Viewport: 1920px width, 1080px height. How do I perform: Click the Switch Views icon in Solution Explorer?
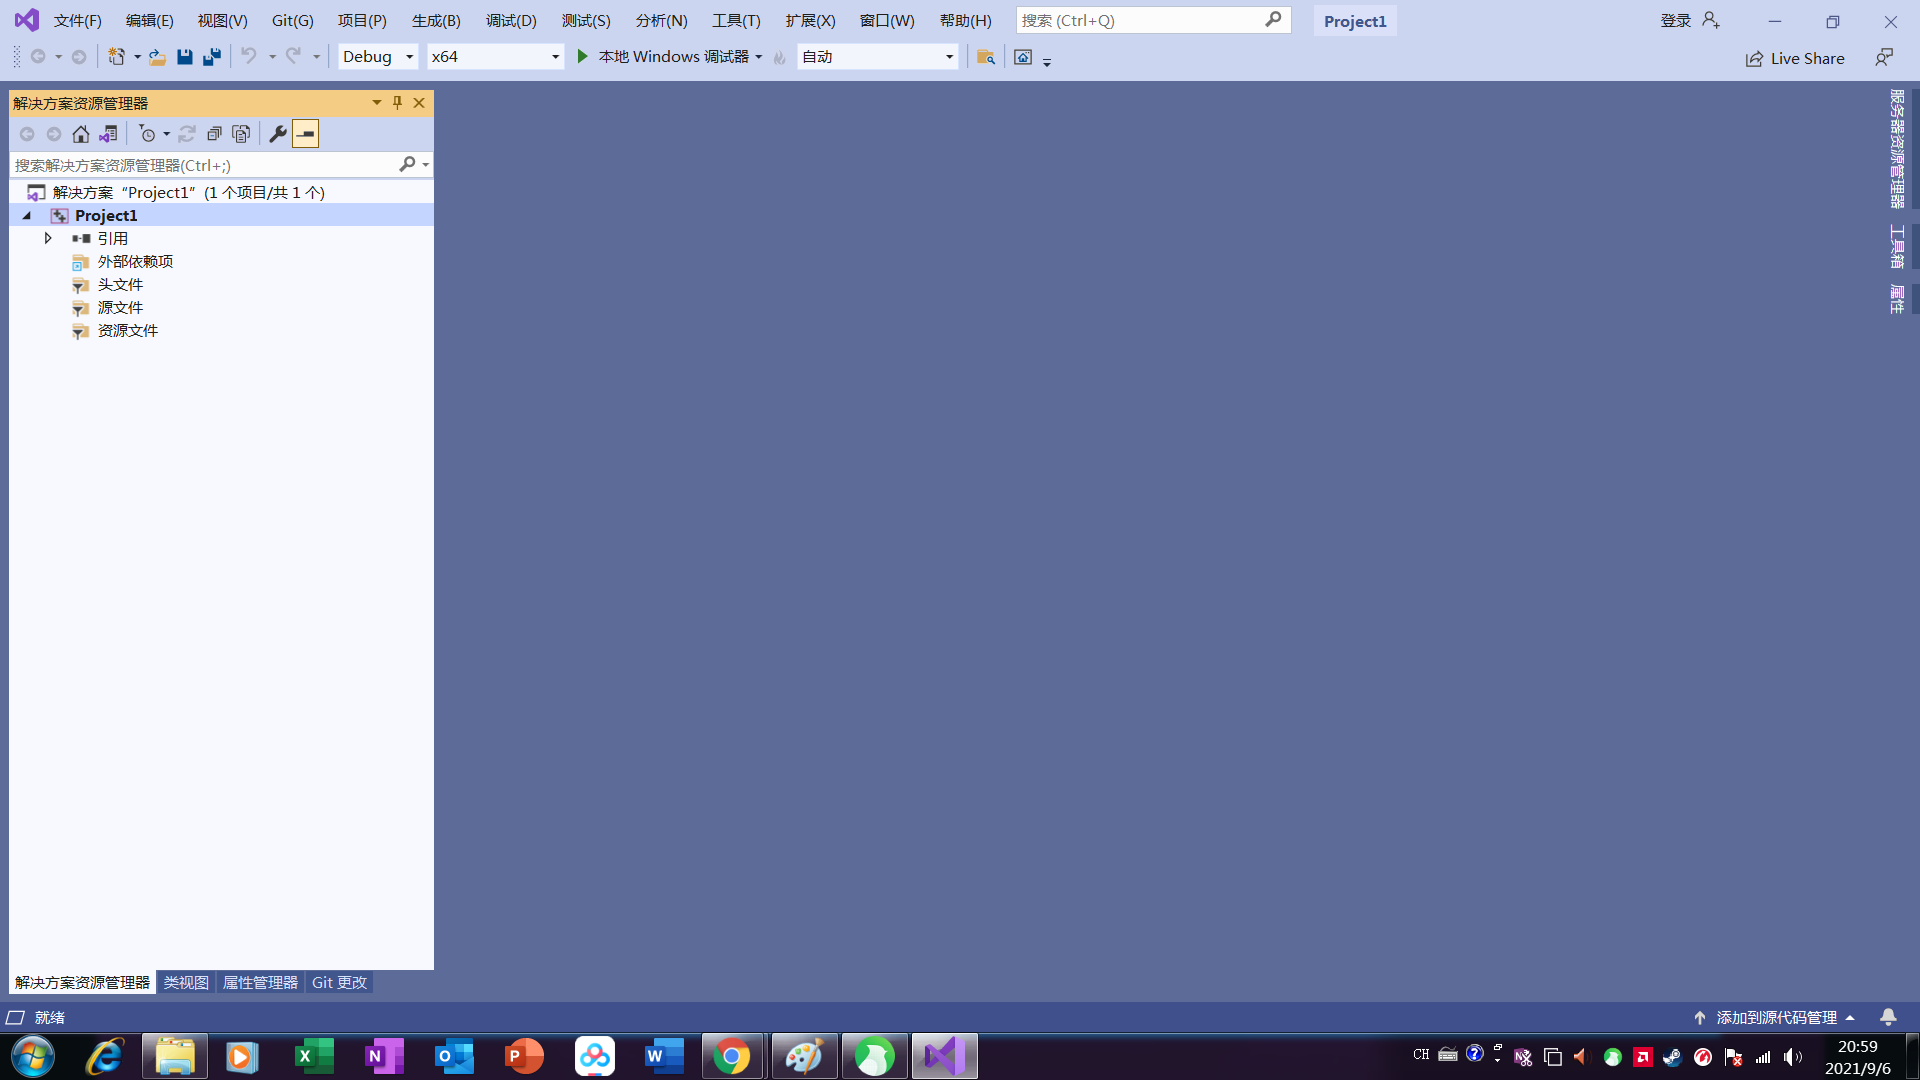[108, 134]
